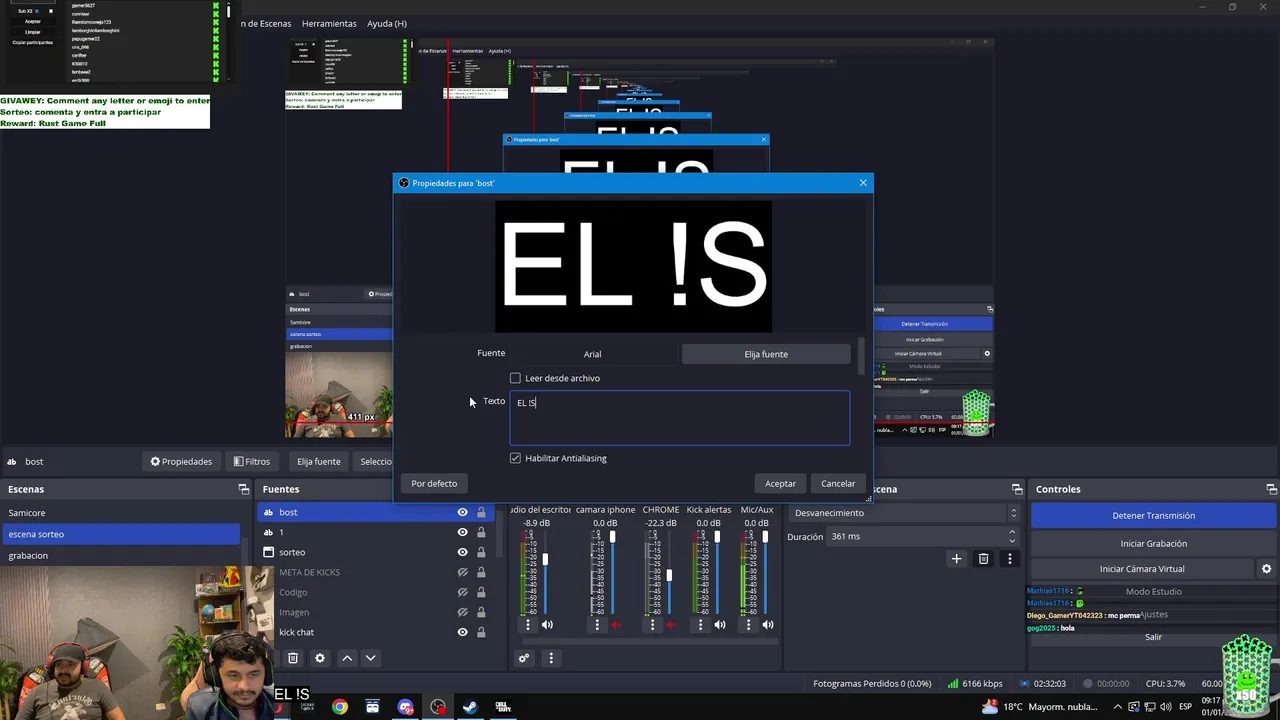Select Samicore scene
The image size is (1280, 720).
[120, 512]
